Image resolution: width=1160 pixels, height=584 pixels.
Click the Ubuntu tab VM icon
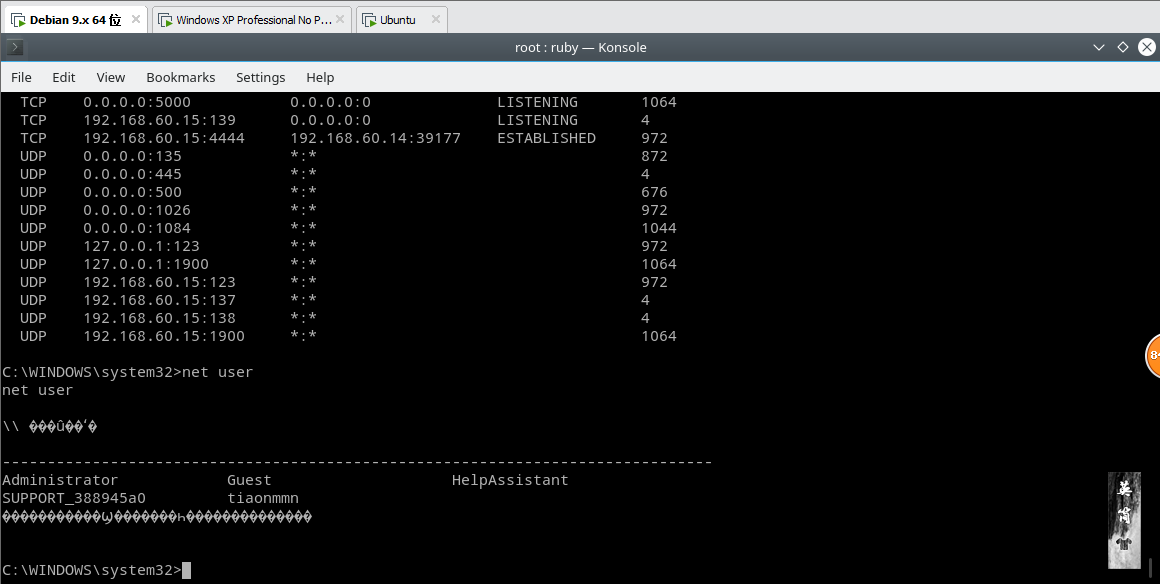coord(368,20)
